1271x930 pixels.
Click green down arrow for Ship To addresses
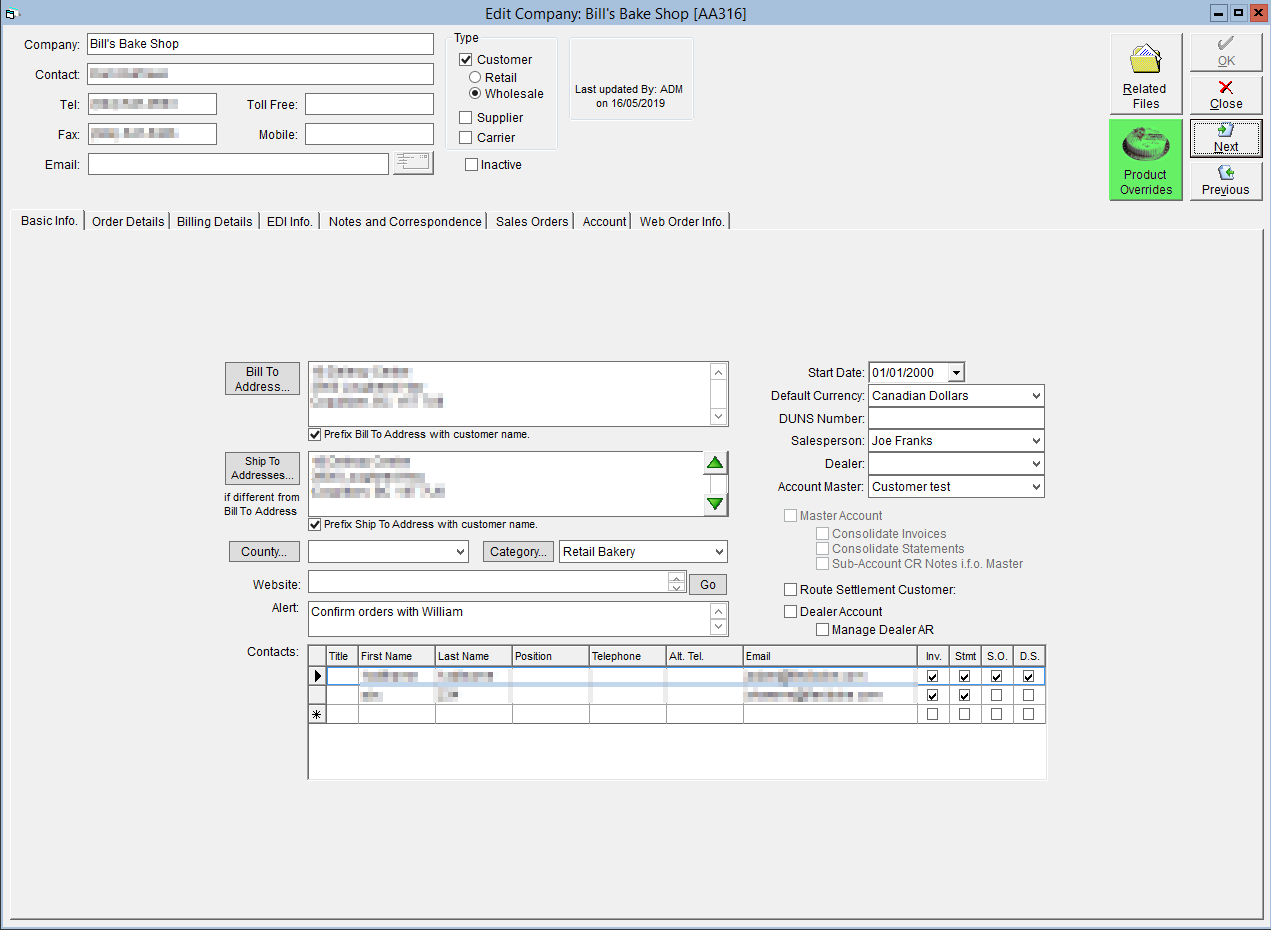[x=715, y=504]
